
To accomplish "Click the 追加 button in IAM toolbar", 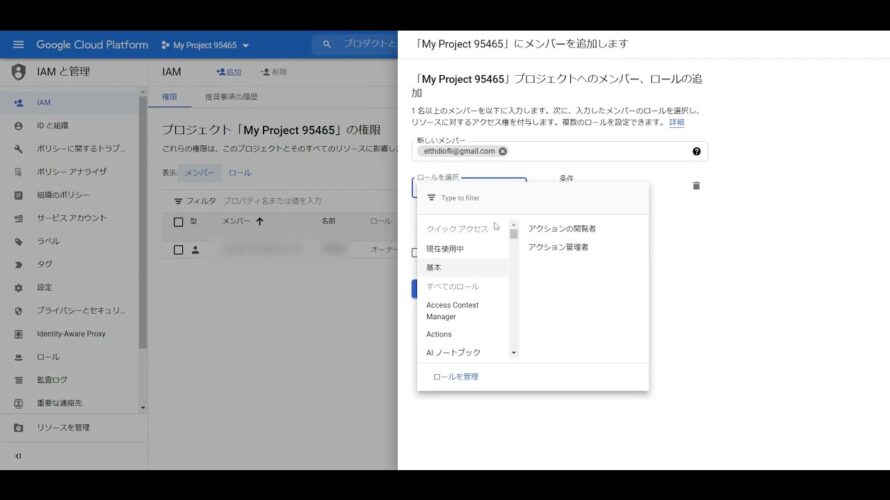I will coord(229,72).
